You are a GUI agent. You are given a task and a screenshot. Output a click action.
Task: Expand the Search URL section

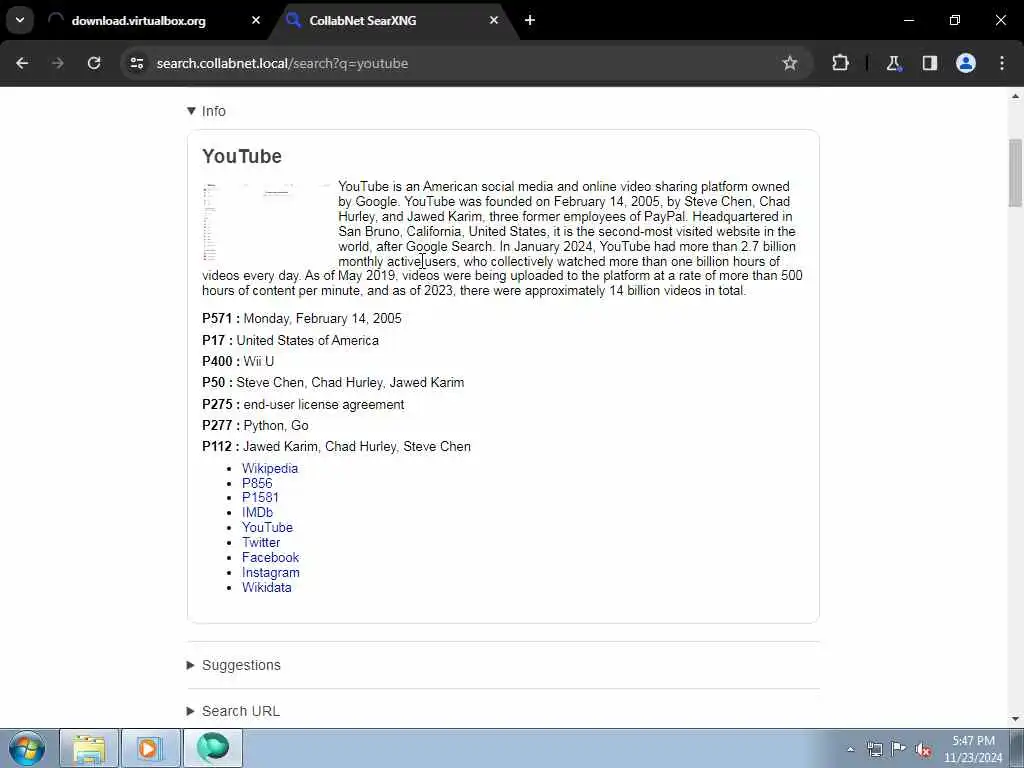[x=233, y=711]
